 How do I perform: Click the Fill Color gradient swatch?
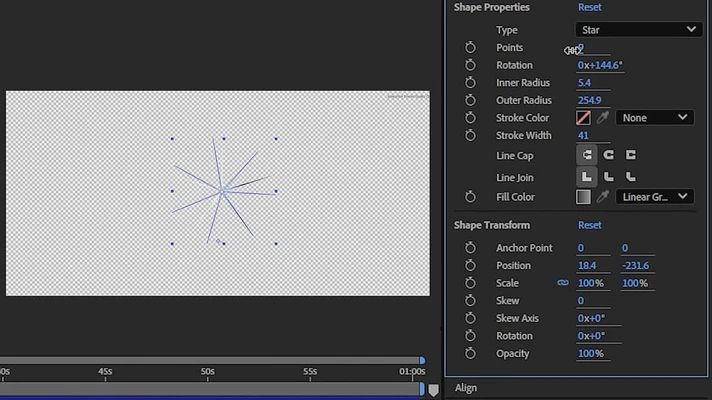point(583,197)
